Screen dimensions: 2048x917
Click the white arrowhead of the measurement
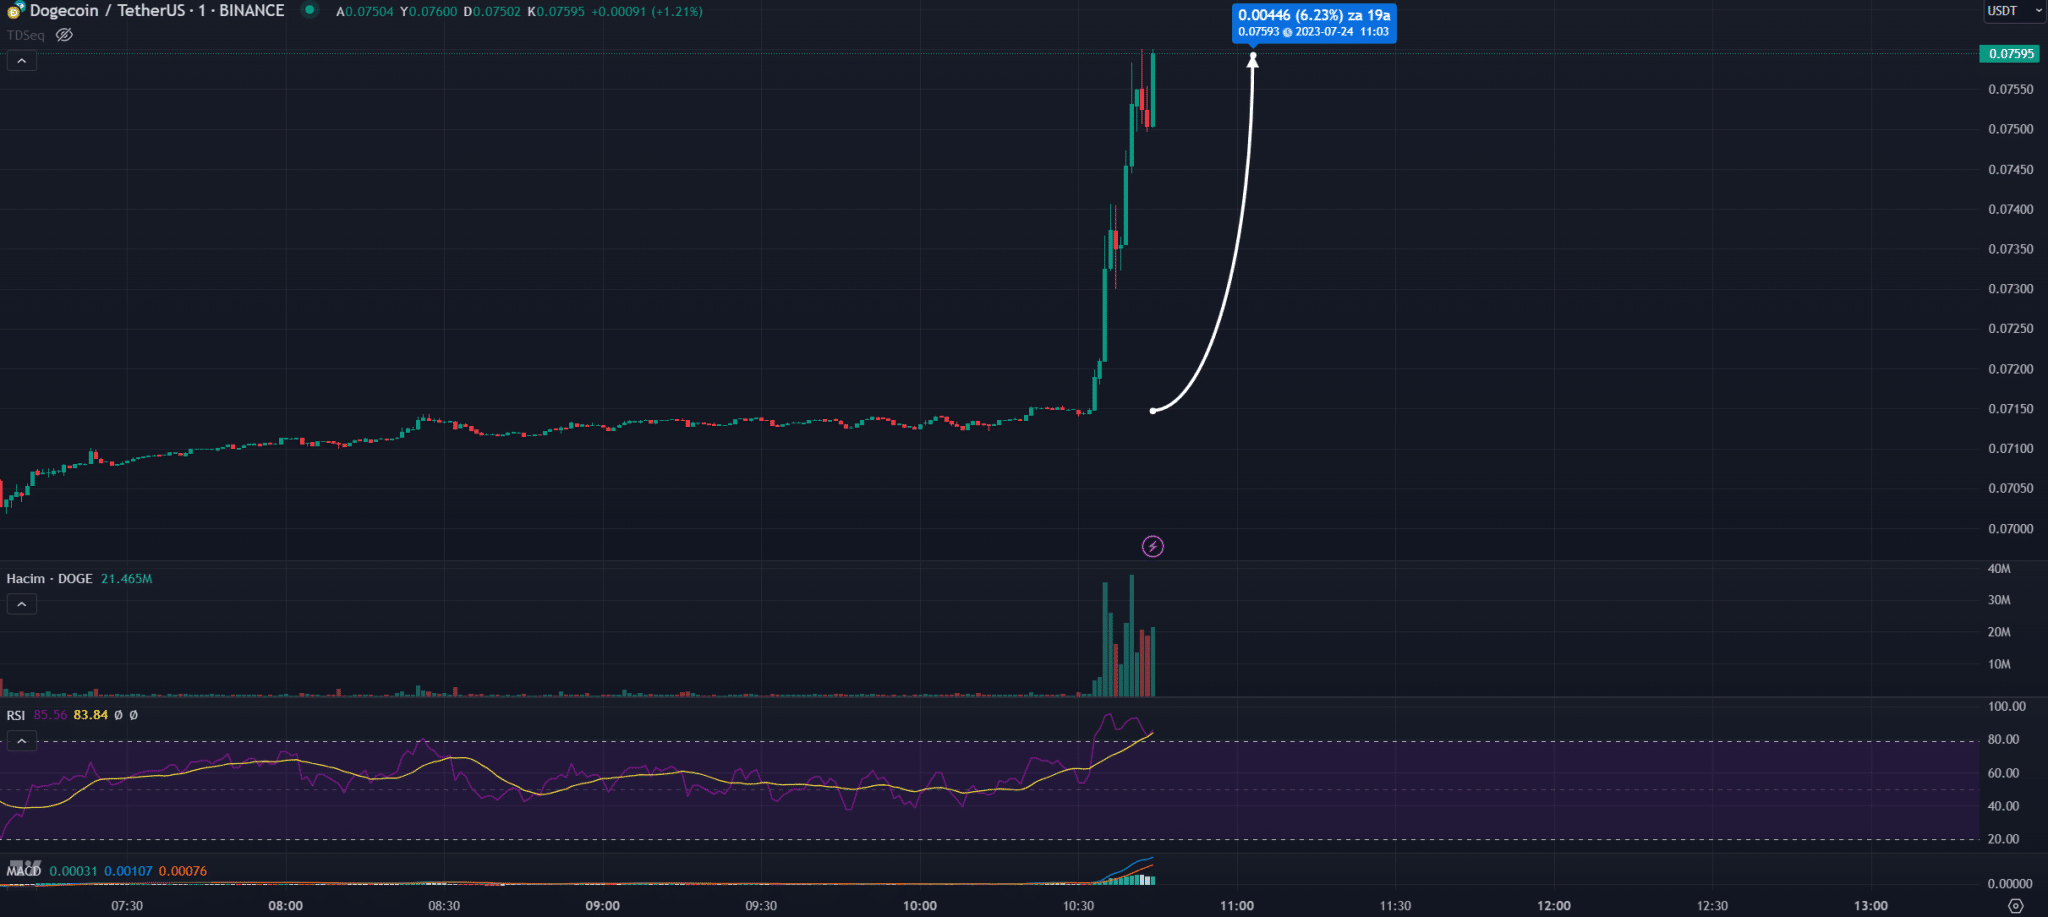(1252, 60)
